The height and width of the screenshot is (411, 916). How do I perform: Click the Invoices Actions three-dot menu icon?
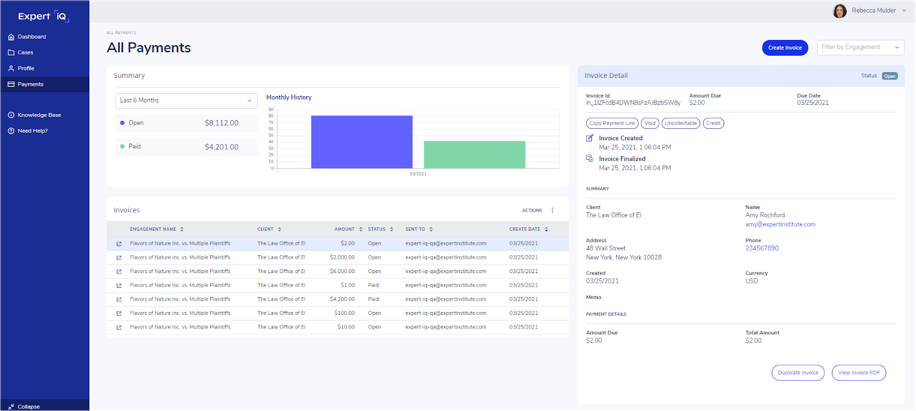pyautogui.click(x=552, y=211)
